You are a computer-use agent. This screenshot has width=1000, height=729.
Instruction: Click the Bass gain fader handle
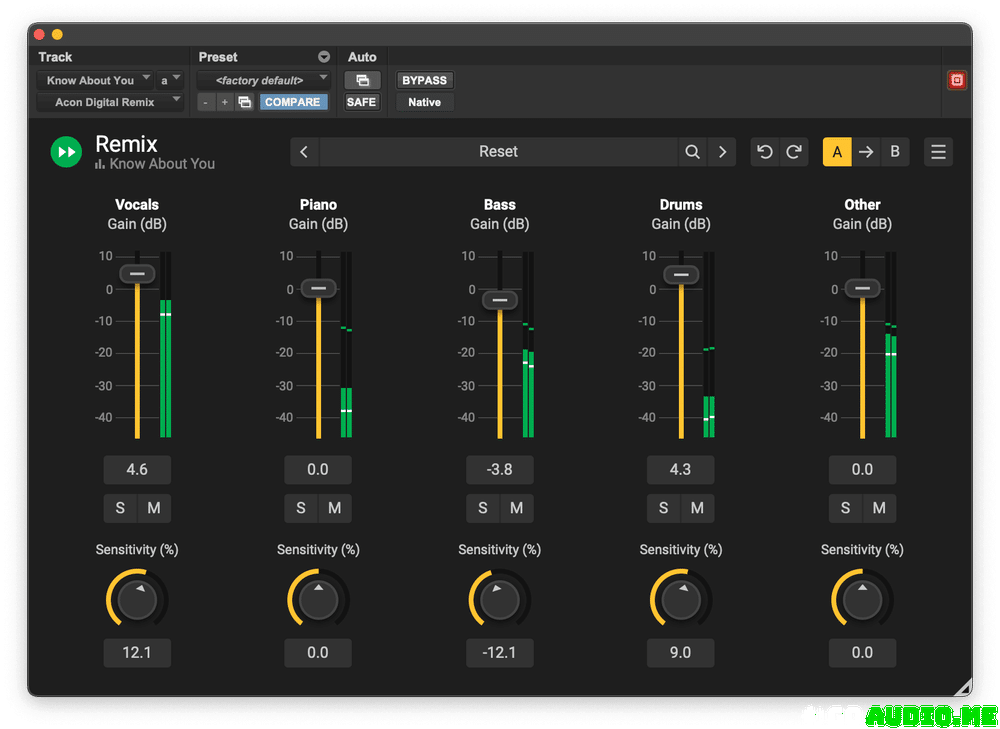click(x=500, y=300)
